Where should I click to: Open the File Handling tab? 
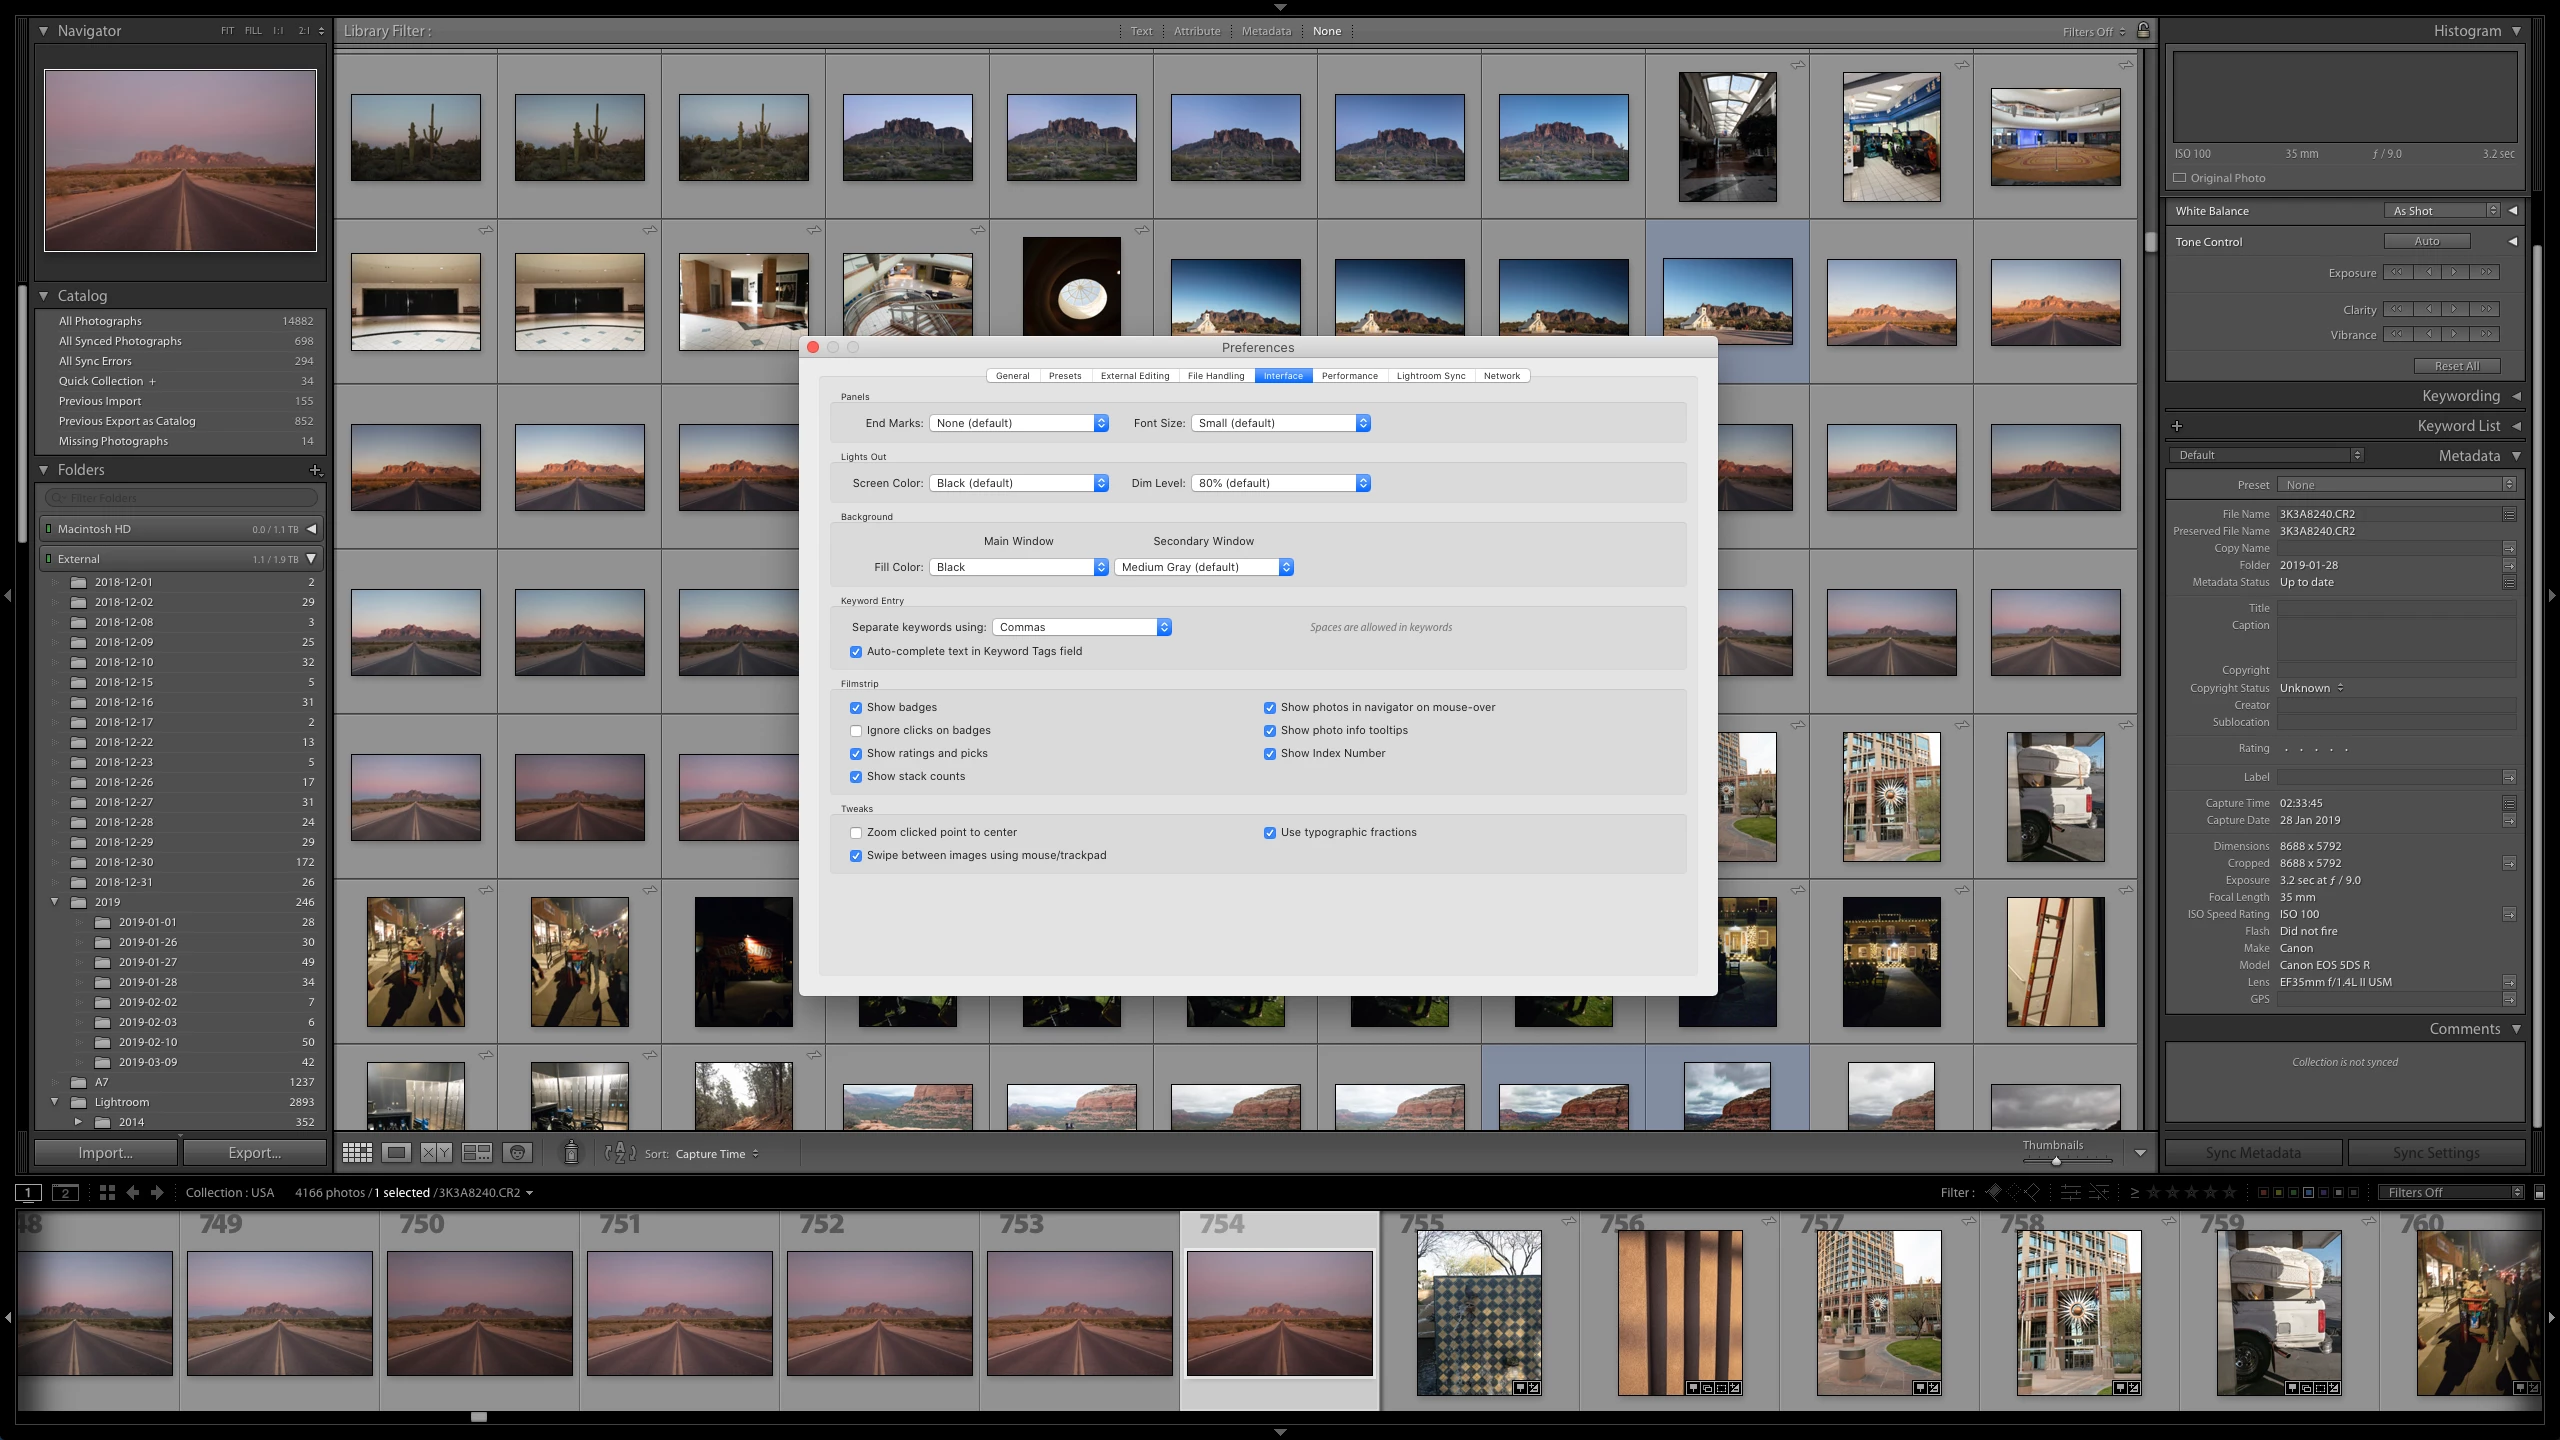1215,376
